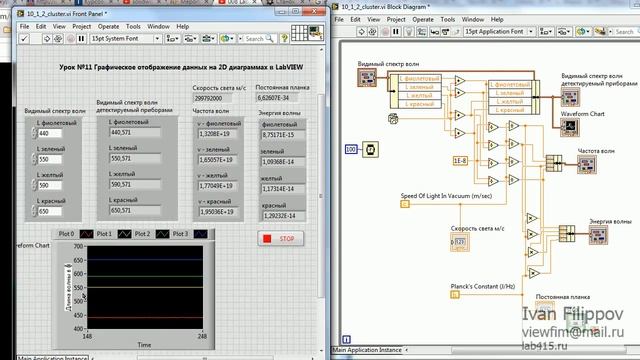Click Clean Up Diagram broom icon
The height and width of the screenshot is (360, 640).
coord(600,31)
